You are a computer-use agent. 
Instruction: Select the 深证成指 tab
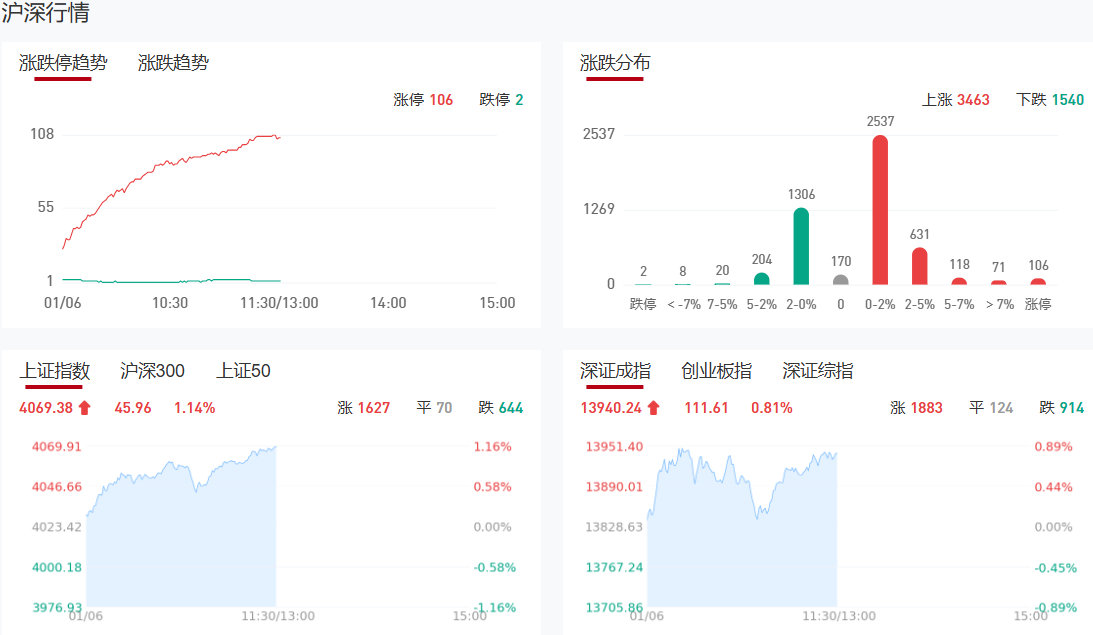click(615, 371)
